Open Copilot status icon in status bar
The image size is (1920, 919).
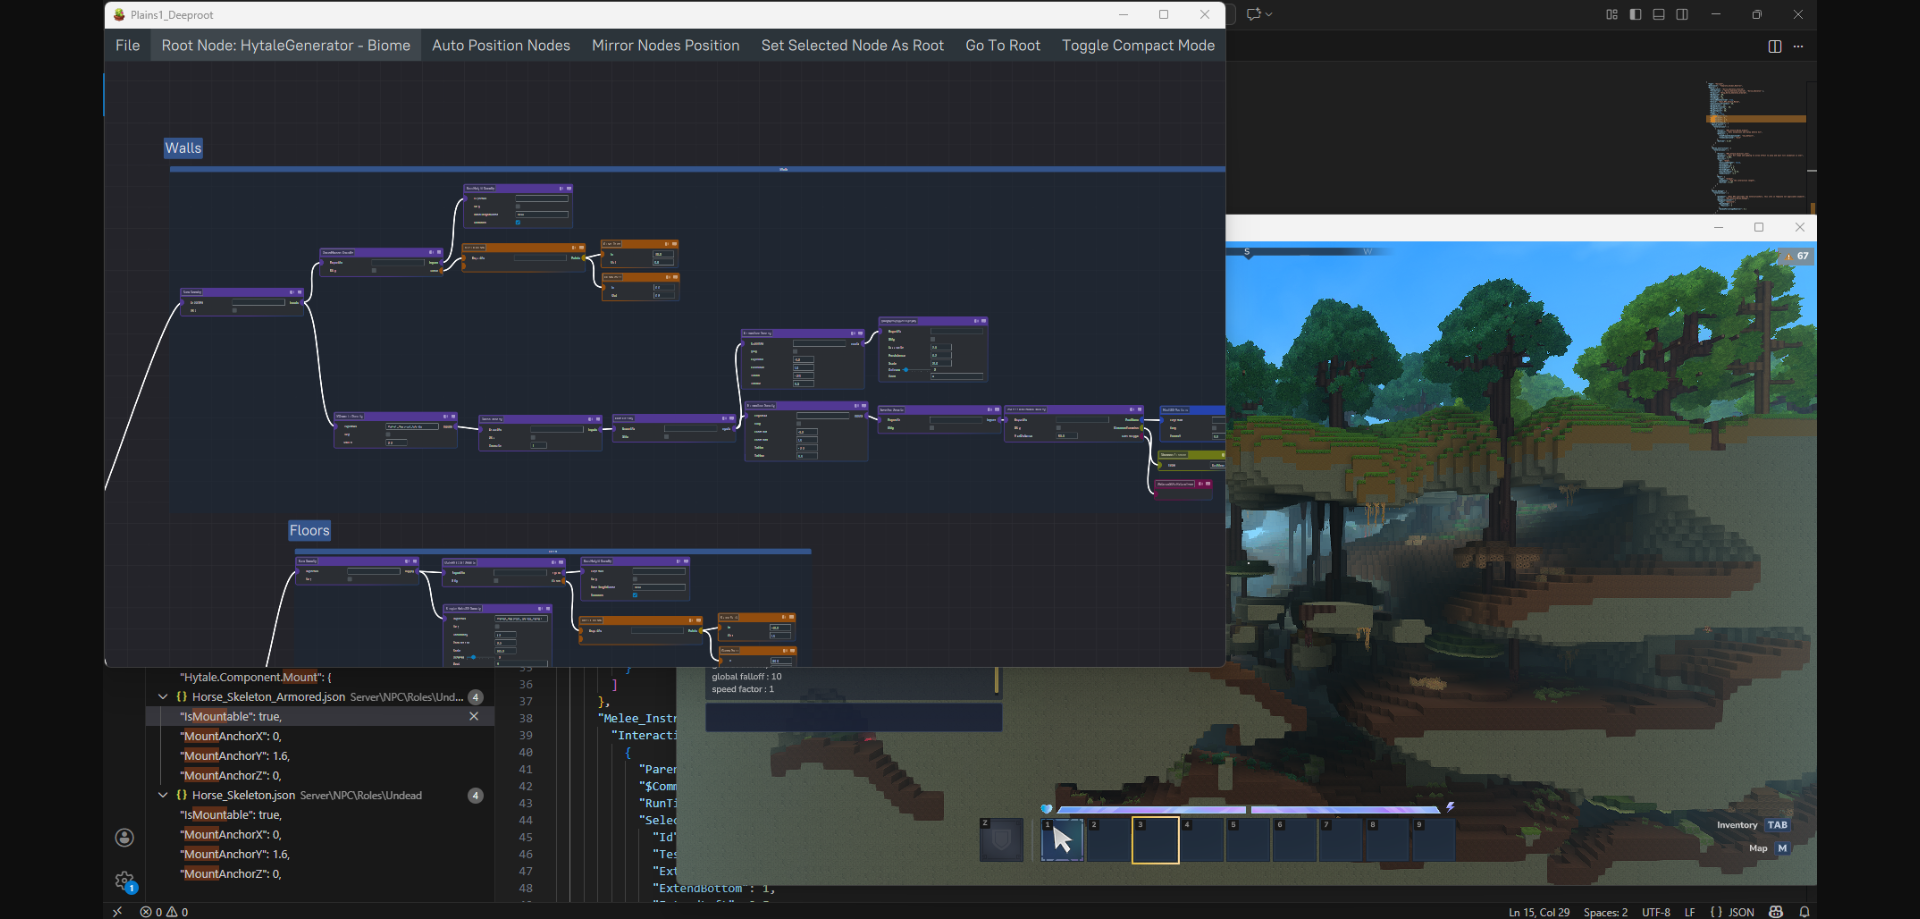(x=1776, y=912)
